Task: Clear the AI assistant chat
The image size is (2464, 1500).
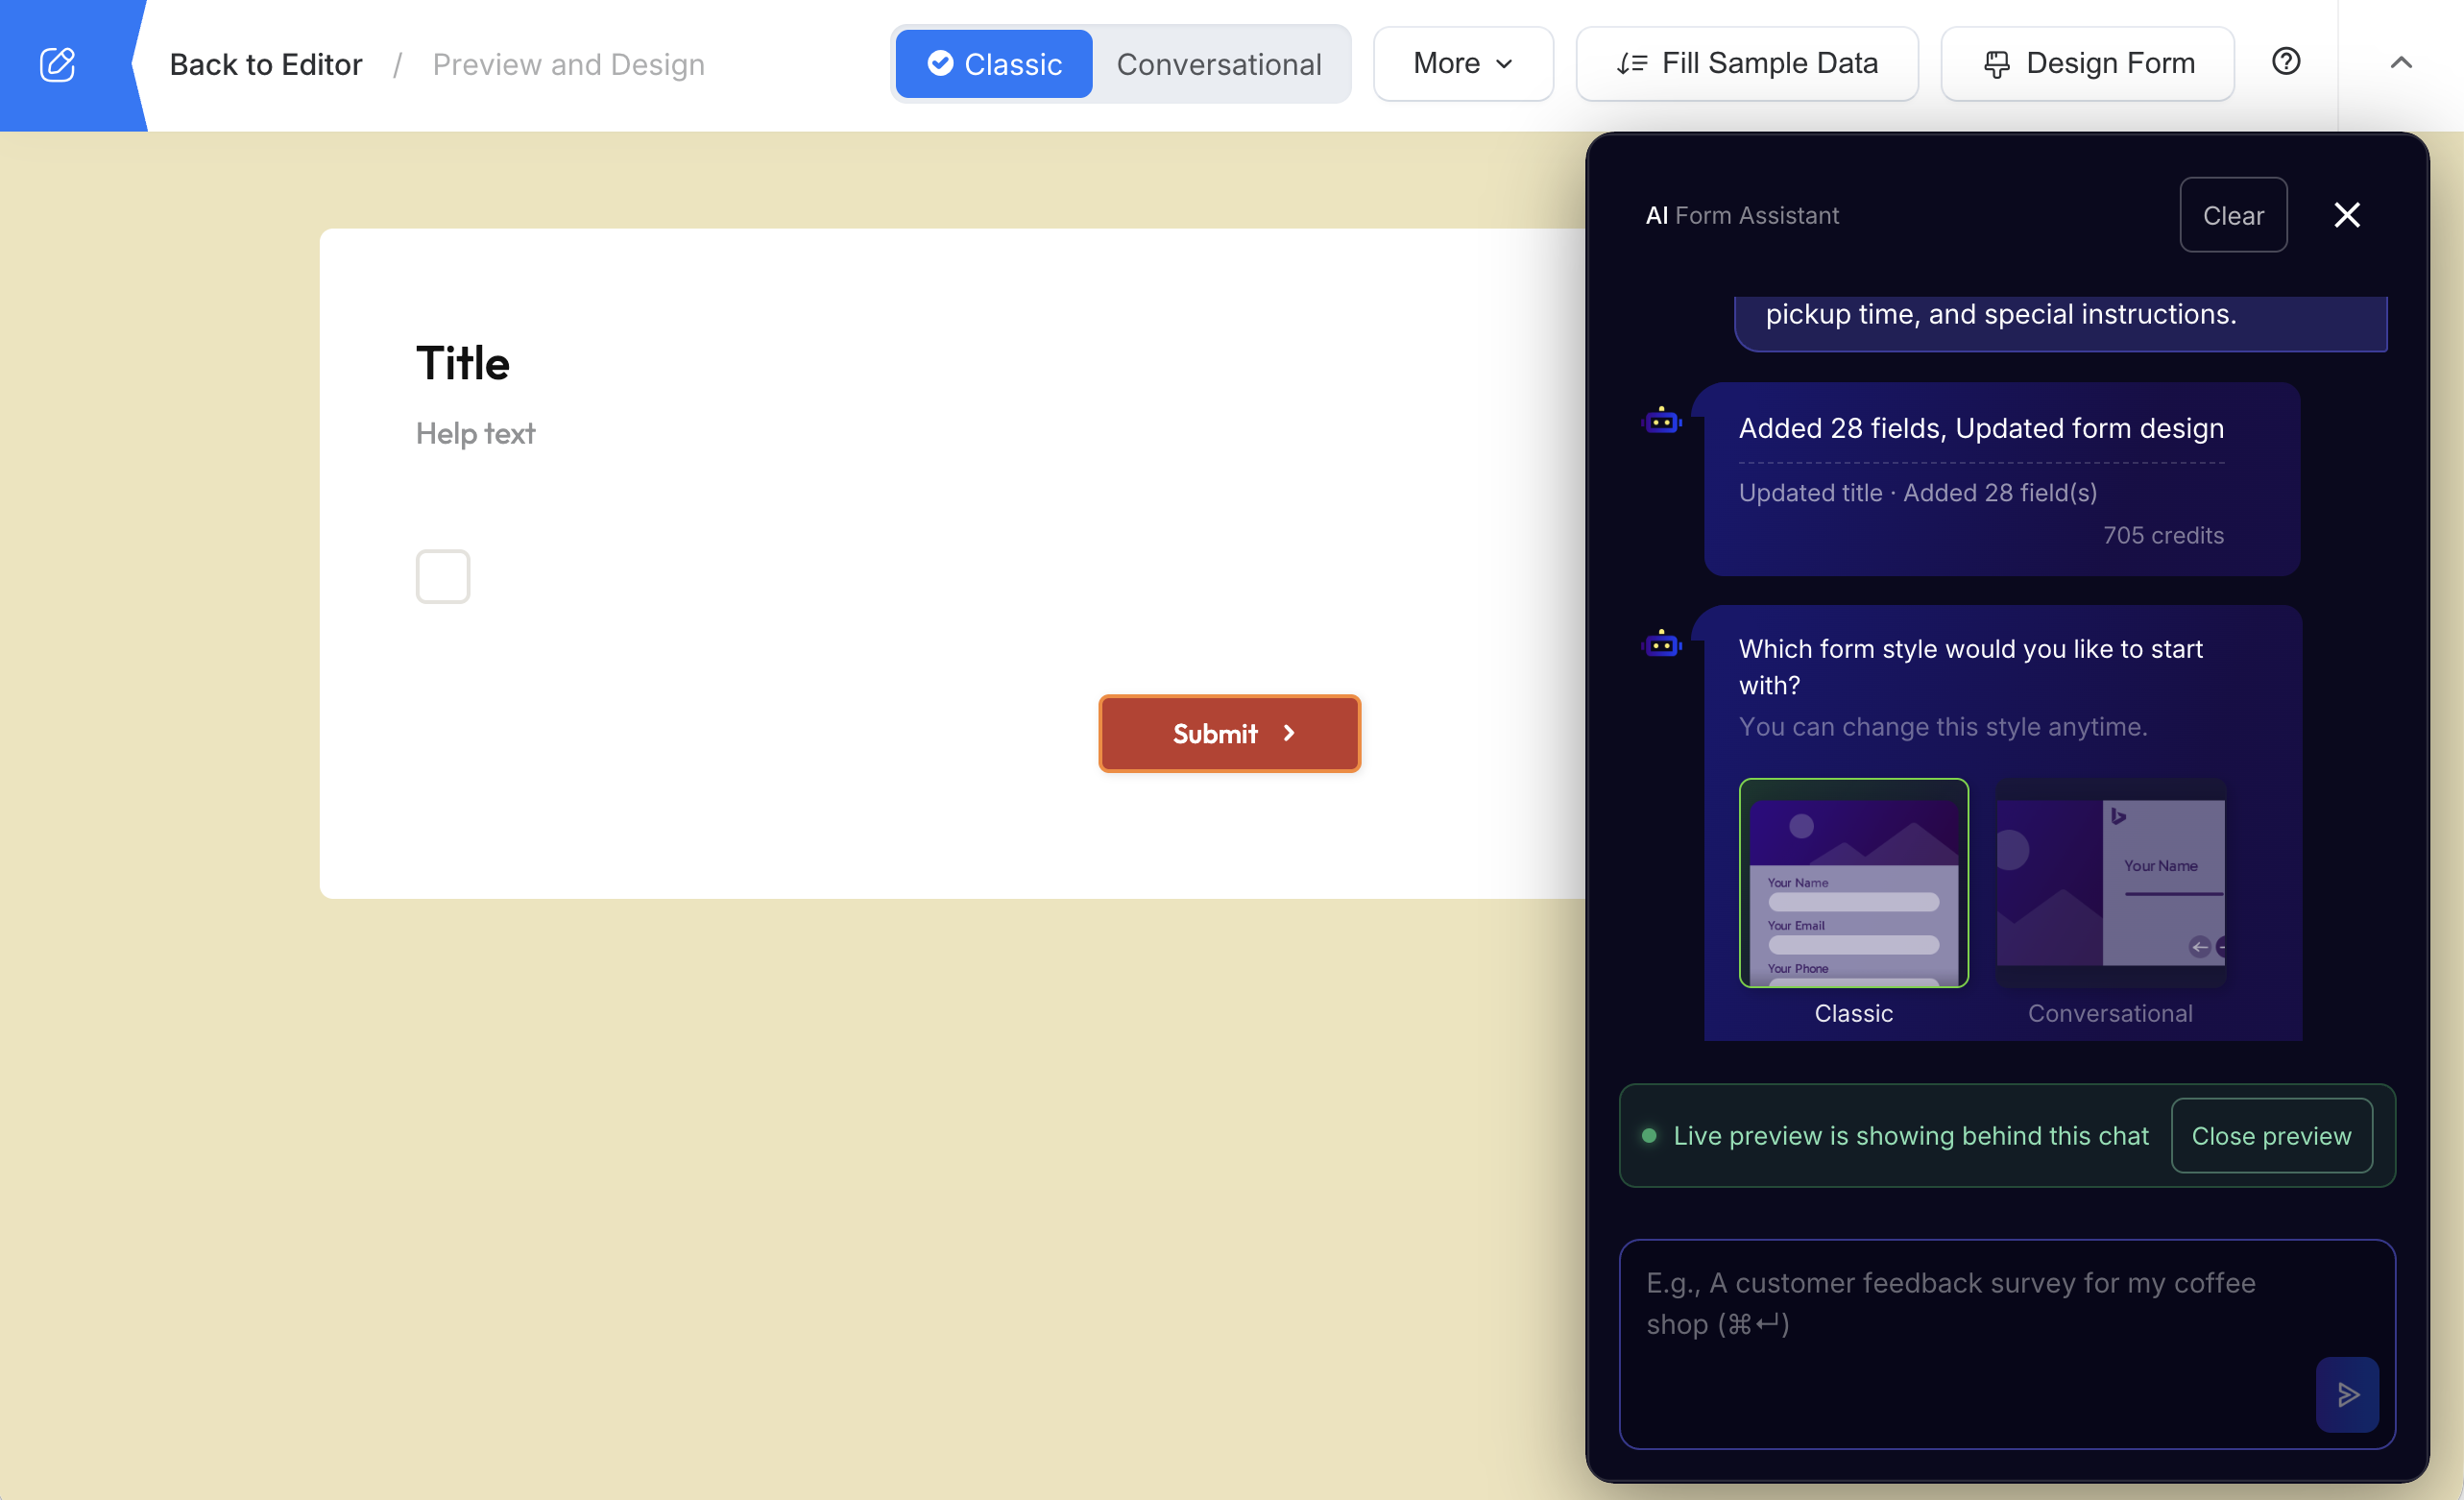Action: point(2233,215)
